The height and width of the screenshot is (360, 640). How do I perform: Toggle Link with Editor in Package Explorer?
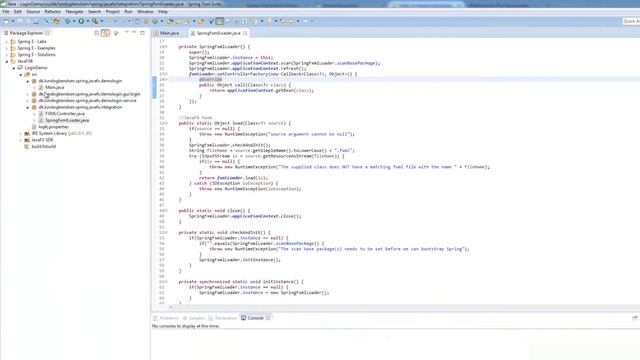[x=105, y=33]
